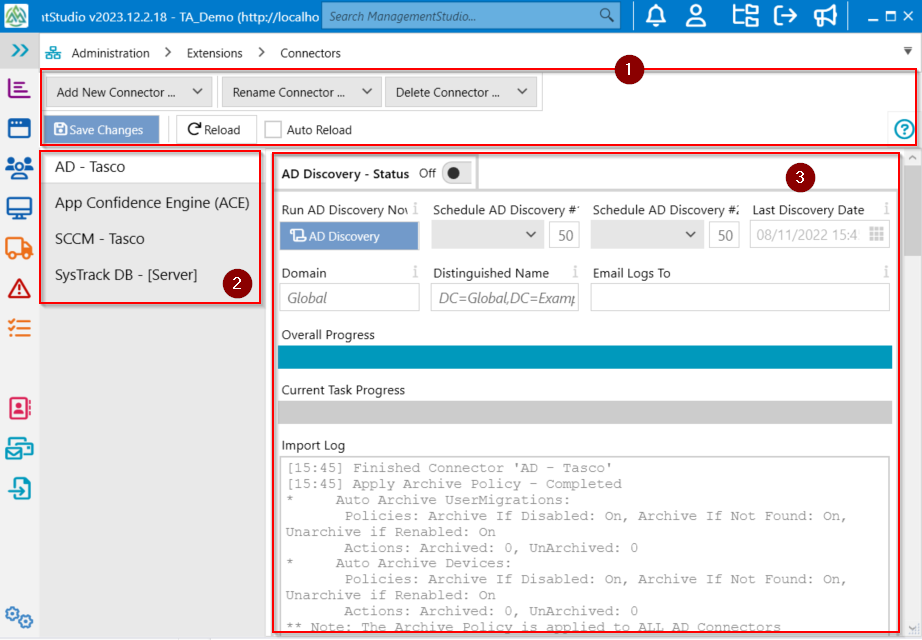Click info icon beside Email Logs To
922x640 pixels.
(886, 272)
